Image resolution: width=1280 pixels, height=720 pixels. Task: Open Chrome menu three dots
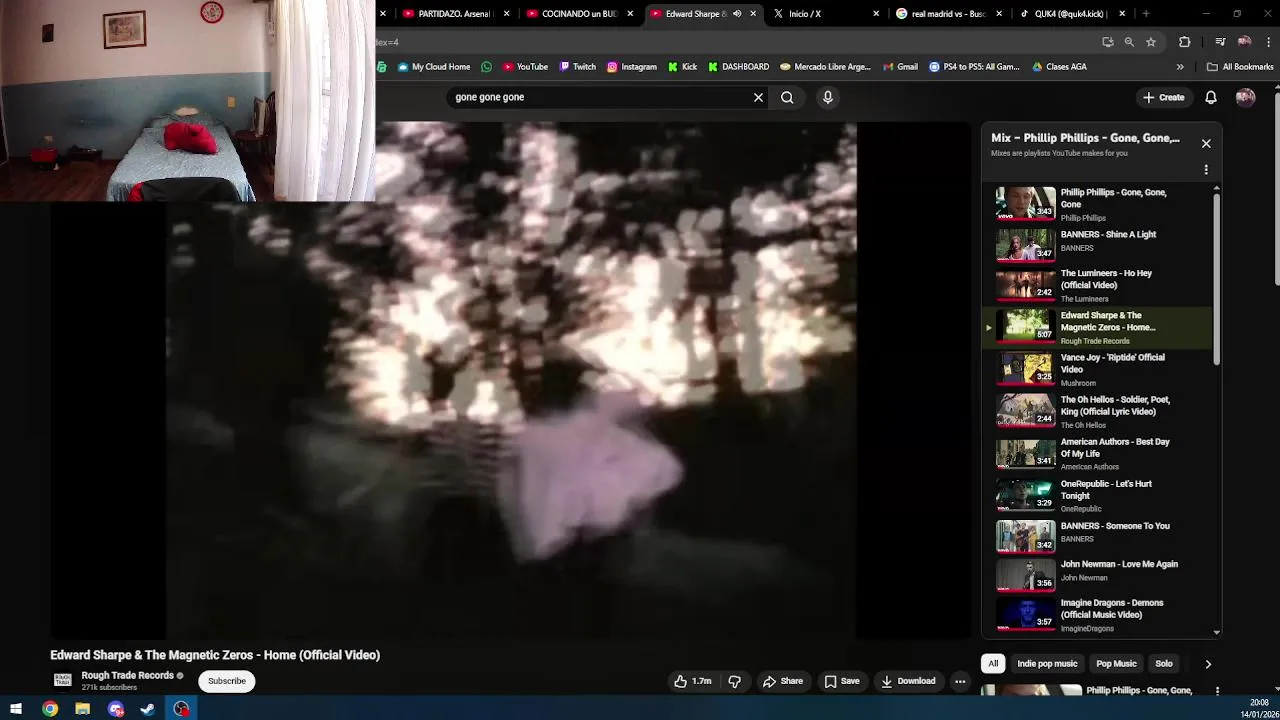[1269, 42]
